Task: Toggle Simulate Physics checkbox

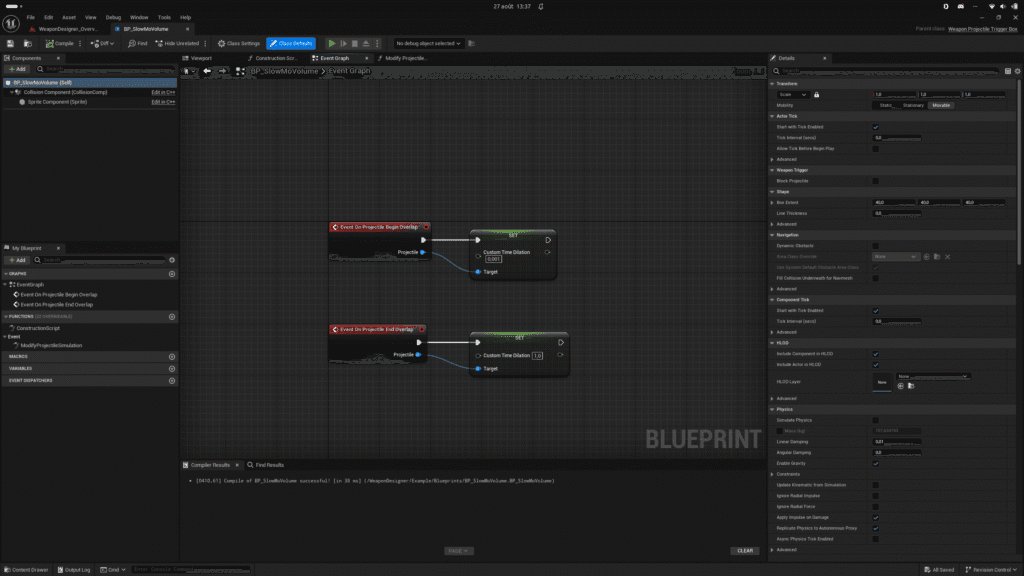Action: 875,421
